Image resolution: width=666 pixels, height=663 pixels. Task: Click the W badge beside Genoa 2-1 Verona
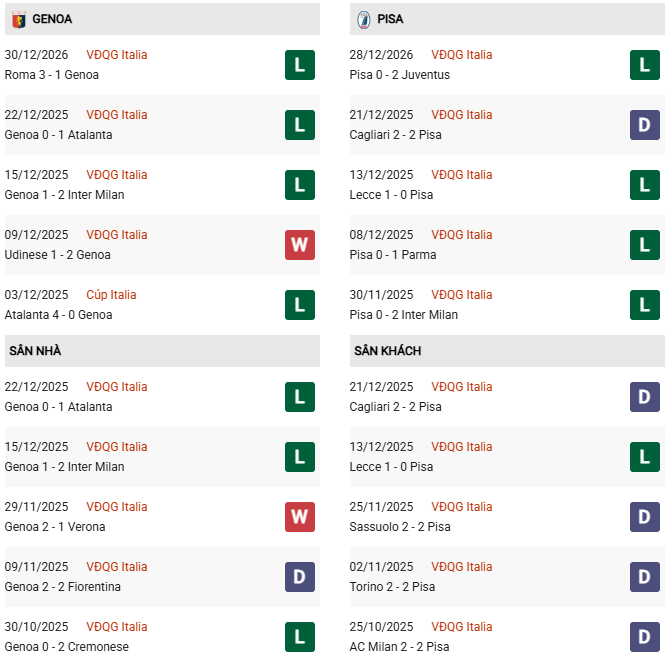pos(299,517)
